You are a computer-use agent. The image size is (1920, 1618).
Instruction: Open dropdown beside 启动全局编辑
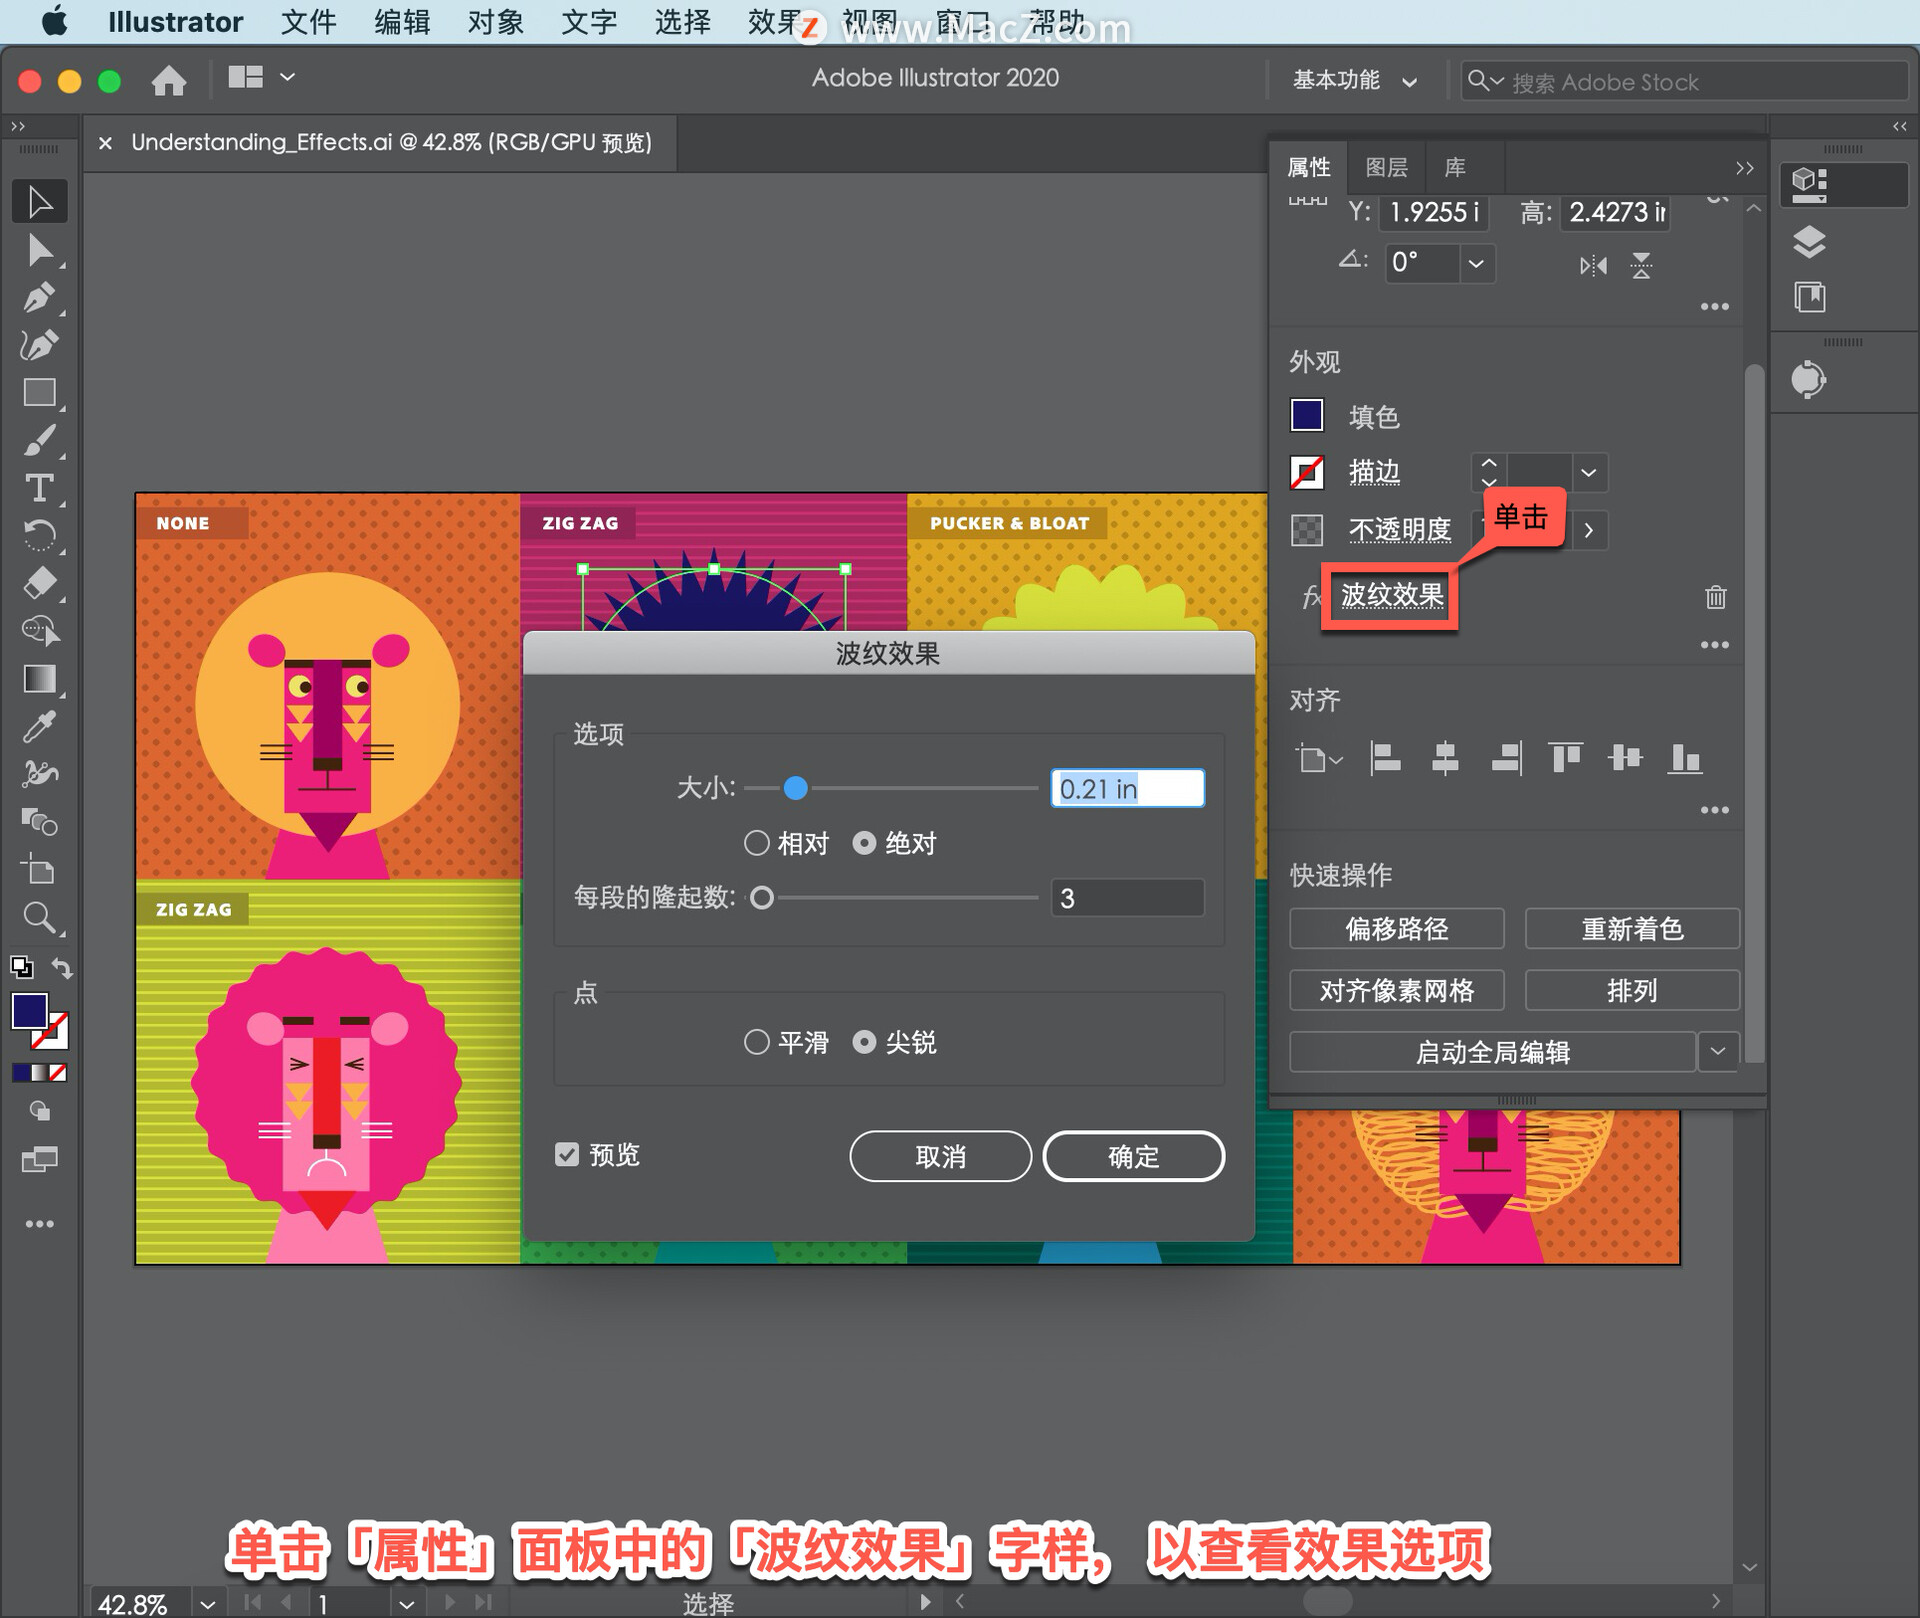pos(1718,1051)
